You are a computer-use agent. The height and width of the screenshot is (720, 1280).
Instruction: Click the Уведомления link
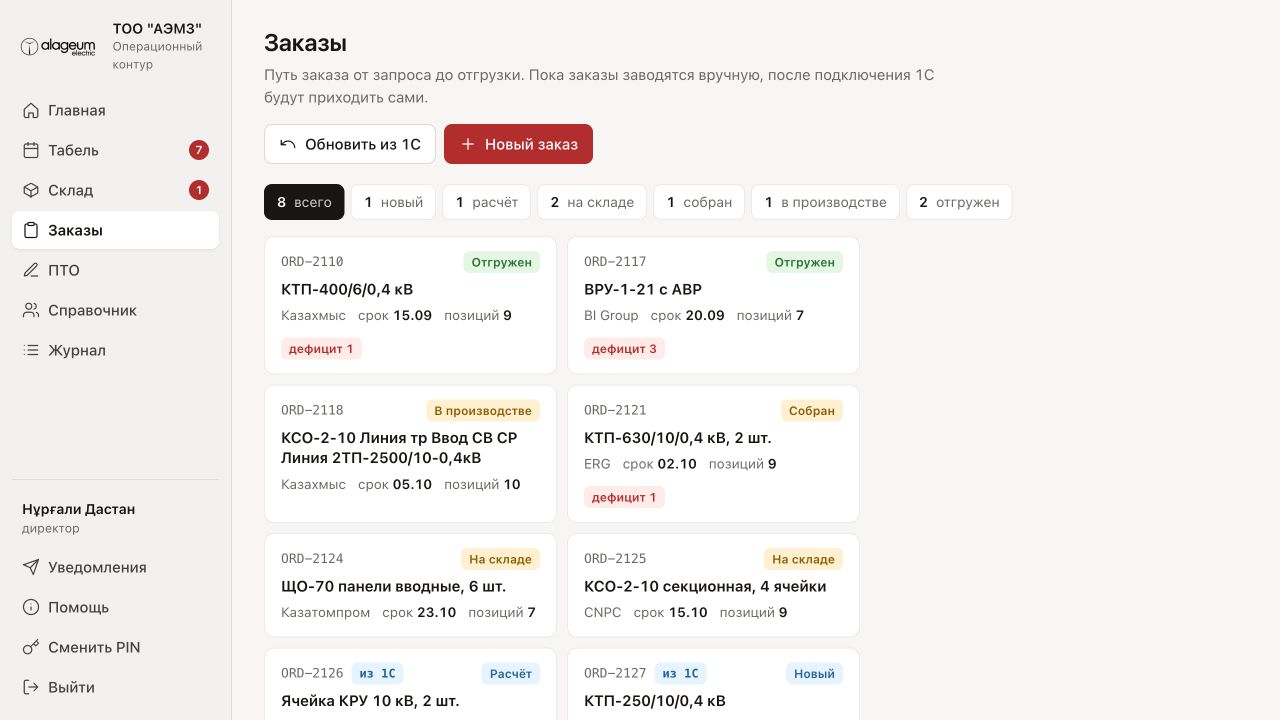point(115,567)
